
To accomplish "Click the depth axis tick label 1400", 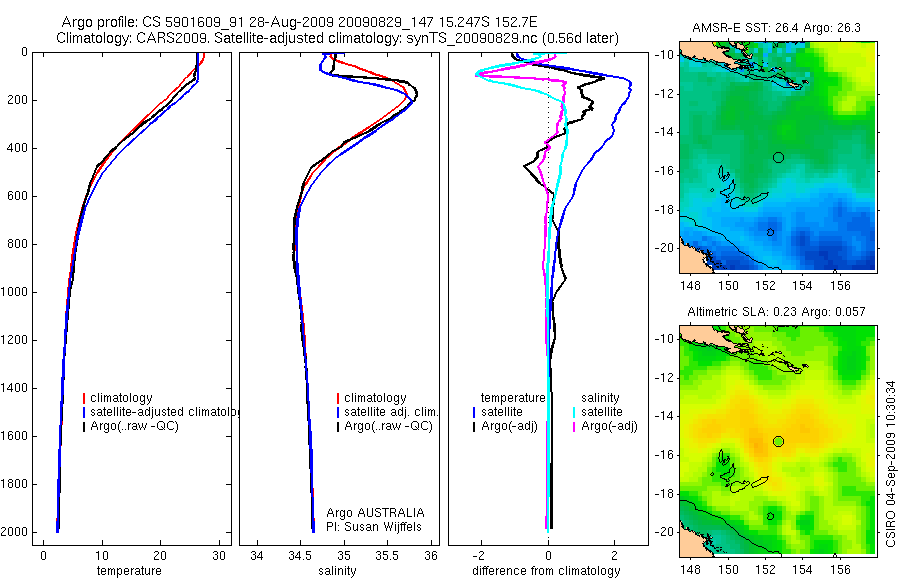I will click(x=15, y=388).
